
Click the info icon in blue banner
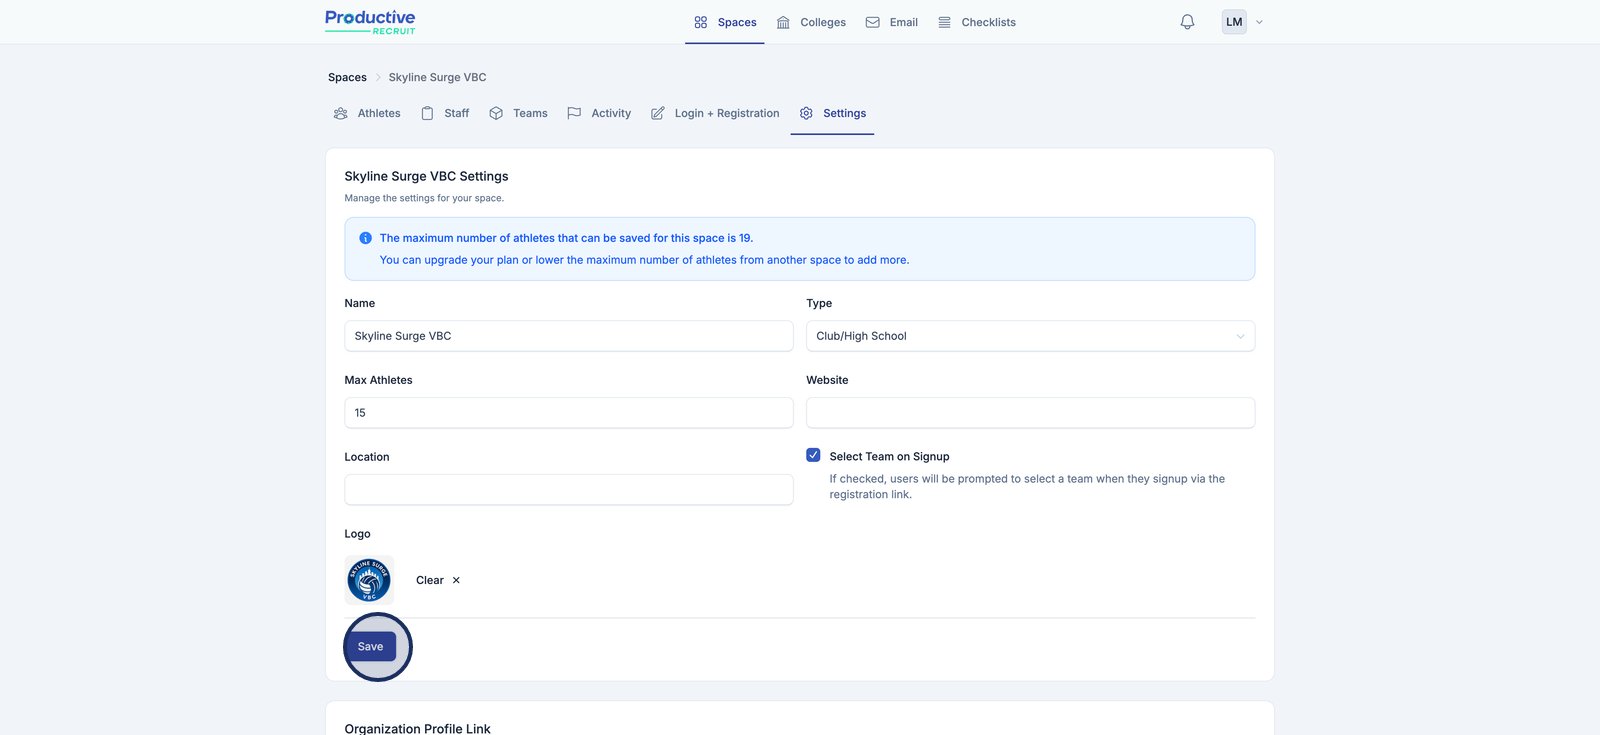(365, 238)
